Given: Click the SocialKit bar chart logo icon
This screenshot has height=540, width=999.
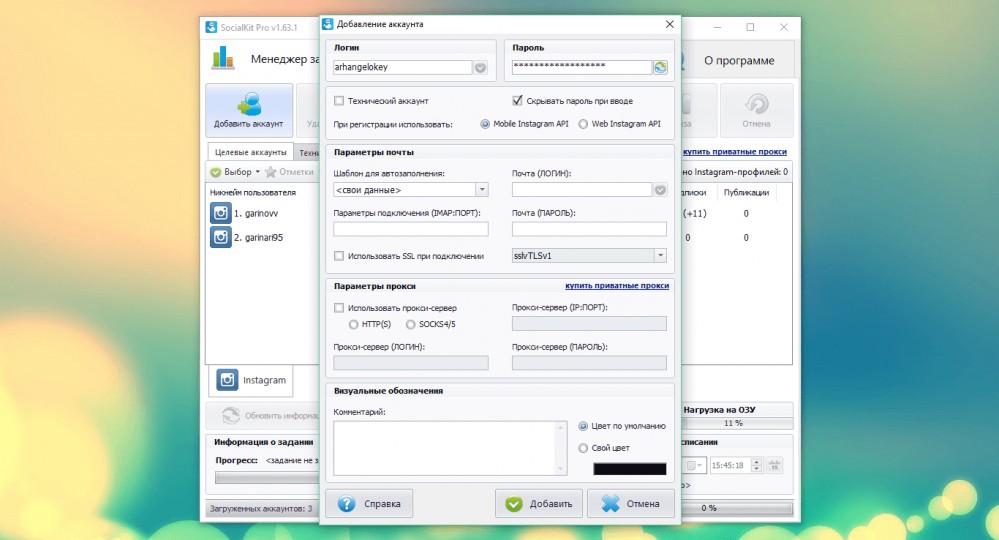Looking at the screenshot, I should coord(223,58).
